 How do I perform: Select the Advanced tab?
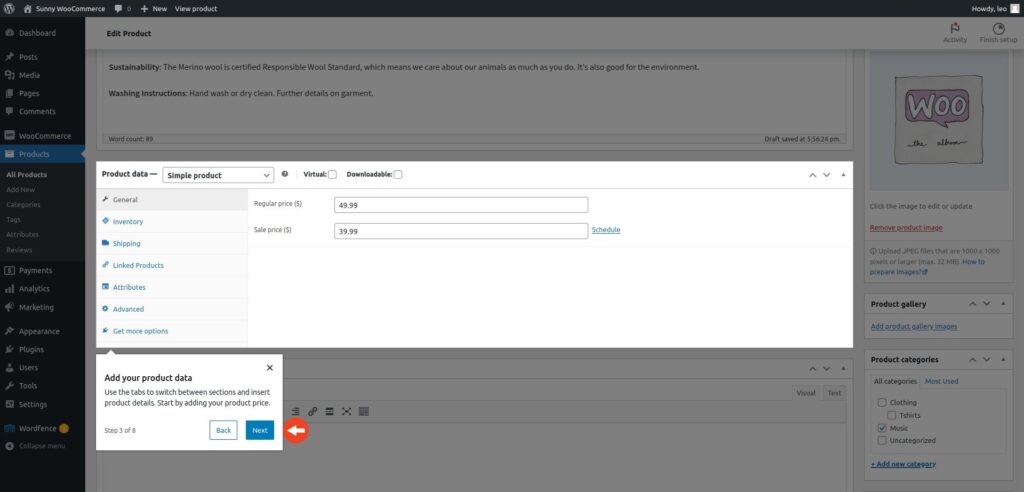172,309
